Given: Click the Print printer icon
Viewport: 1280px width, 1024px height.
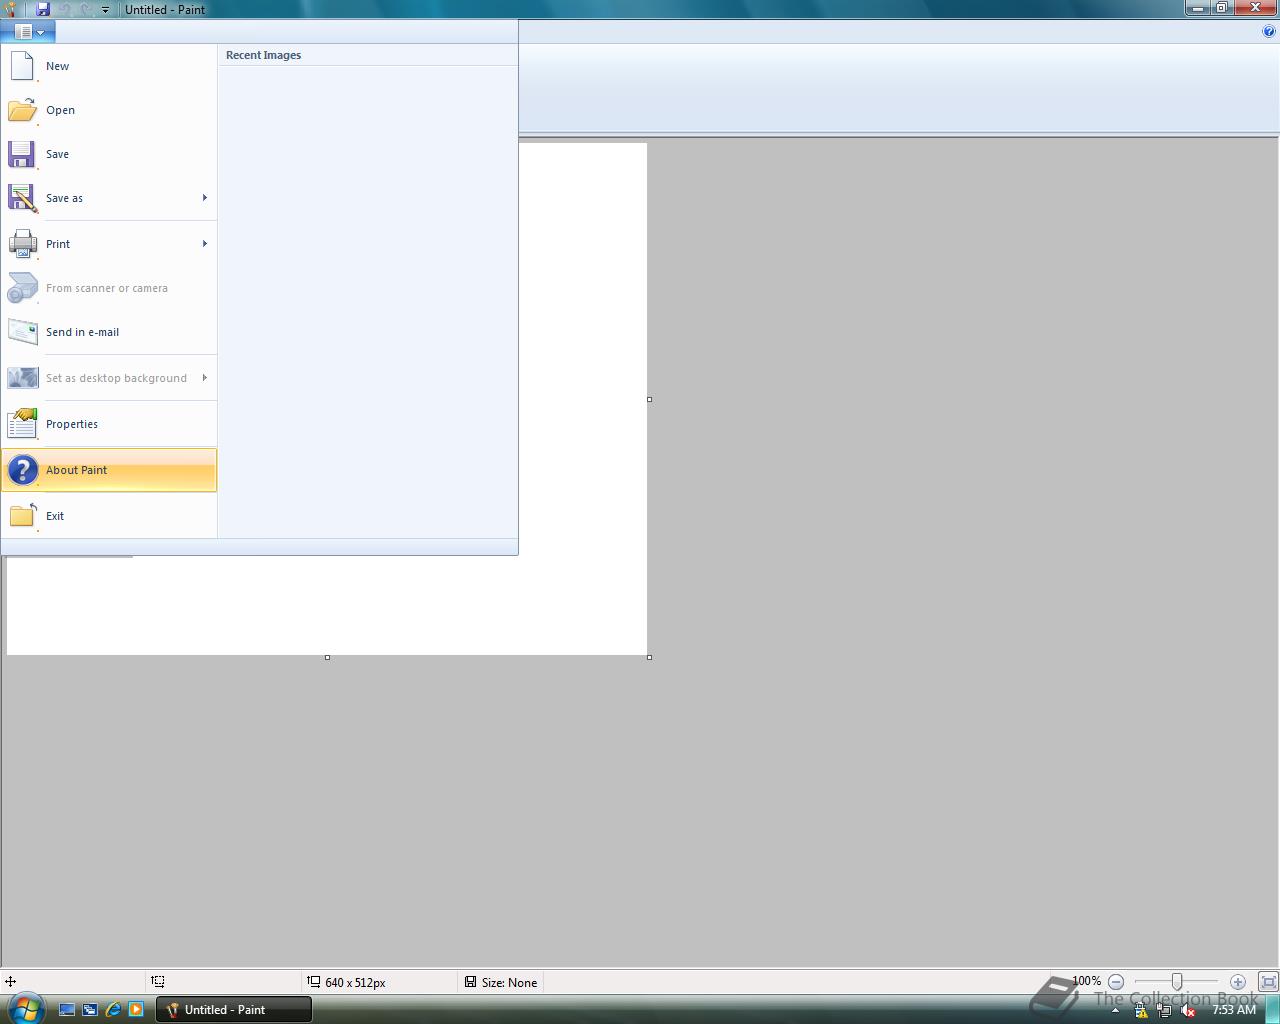Looking at the screenshot, I should [x=22, y=244].
